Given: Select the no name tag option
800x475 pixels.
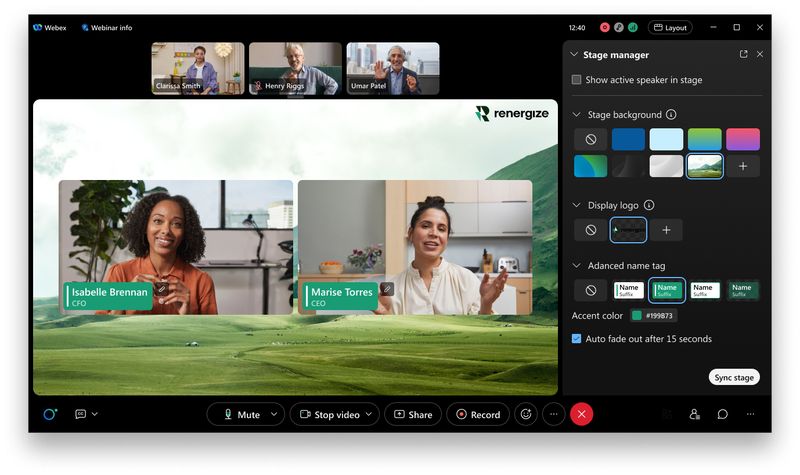Looking at the screenshot, I should (591, 291).
